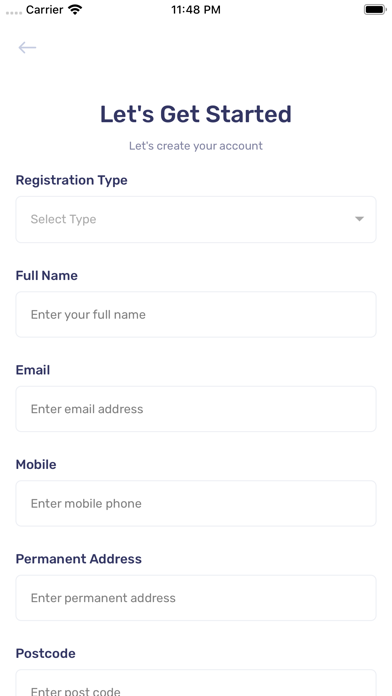
Task: Tap the signal strength dots icon
Action: (x=14, y=13)
